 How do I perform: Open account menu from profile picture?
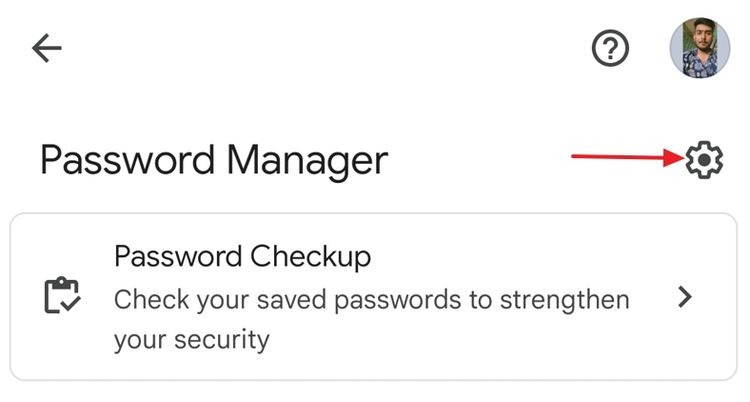pos(700,47)
